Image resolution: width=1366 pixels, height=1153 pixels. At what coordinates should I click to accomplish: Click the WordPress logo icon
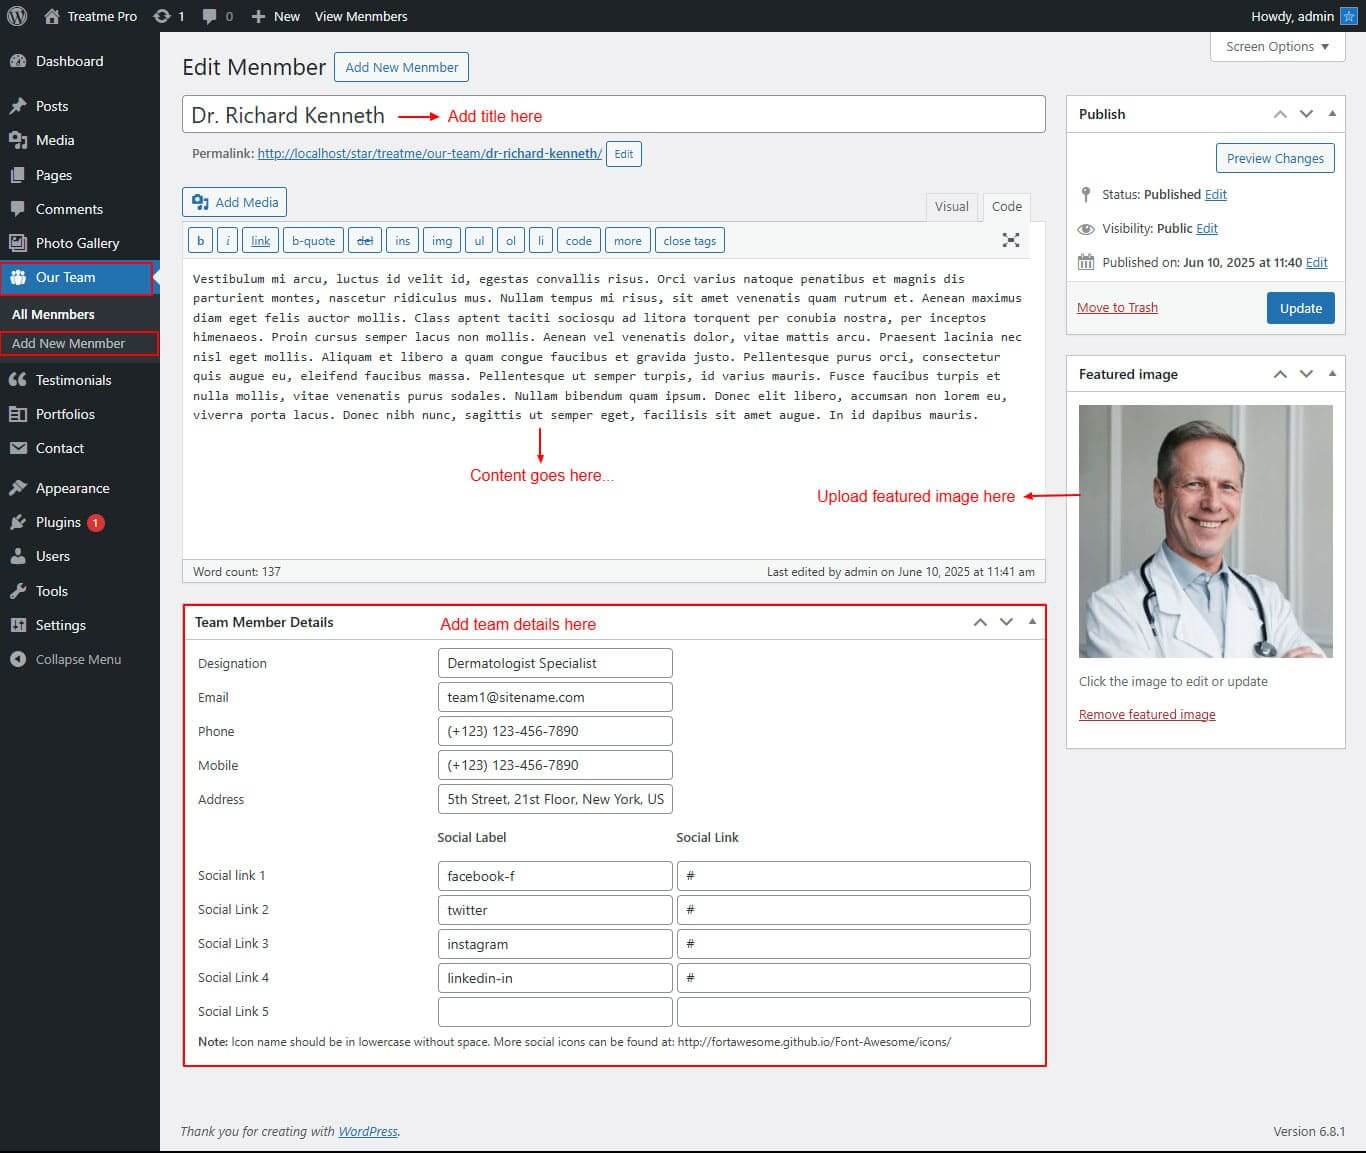[17, 16]
